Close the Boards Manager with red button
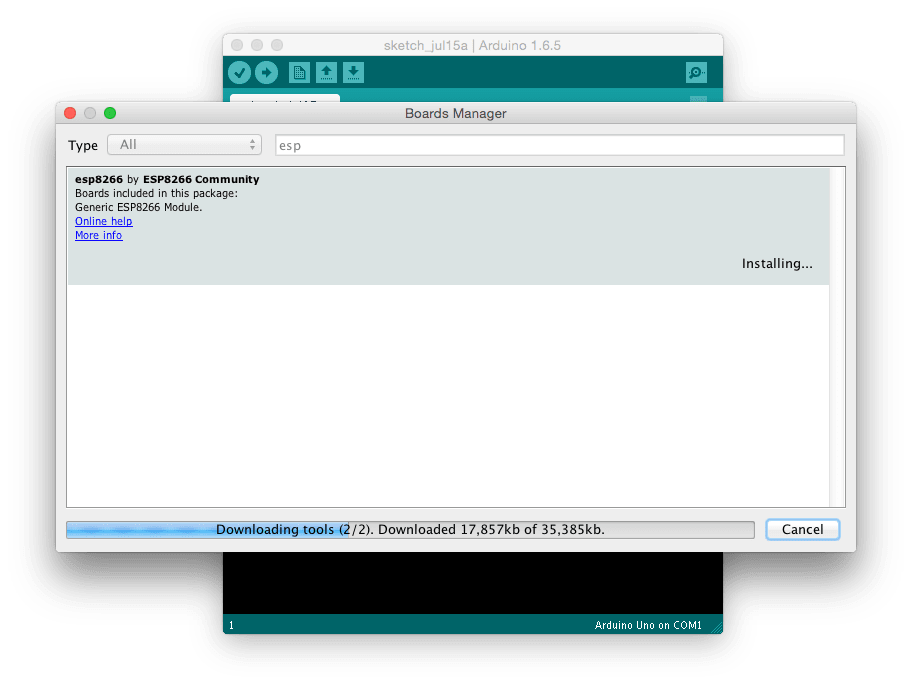This screenshot has height=684, width=912. (x=70, y=113)
